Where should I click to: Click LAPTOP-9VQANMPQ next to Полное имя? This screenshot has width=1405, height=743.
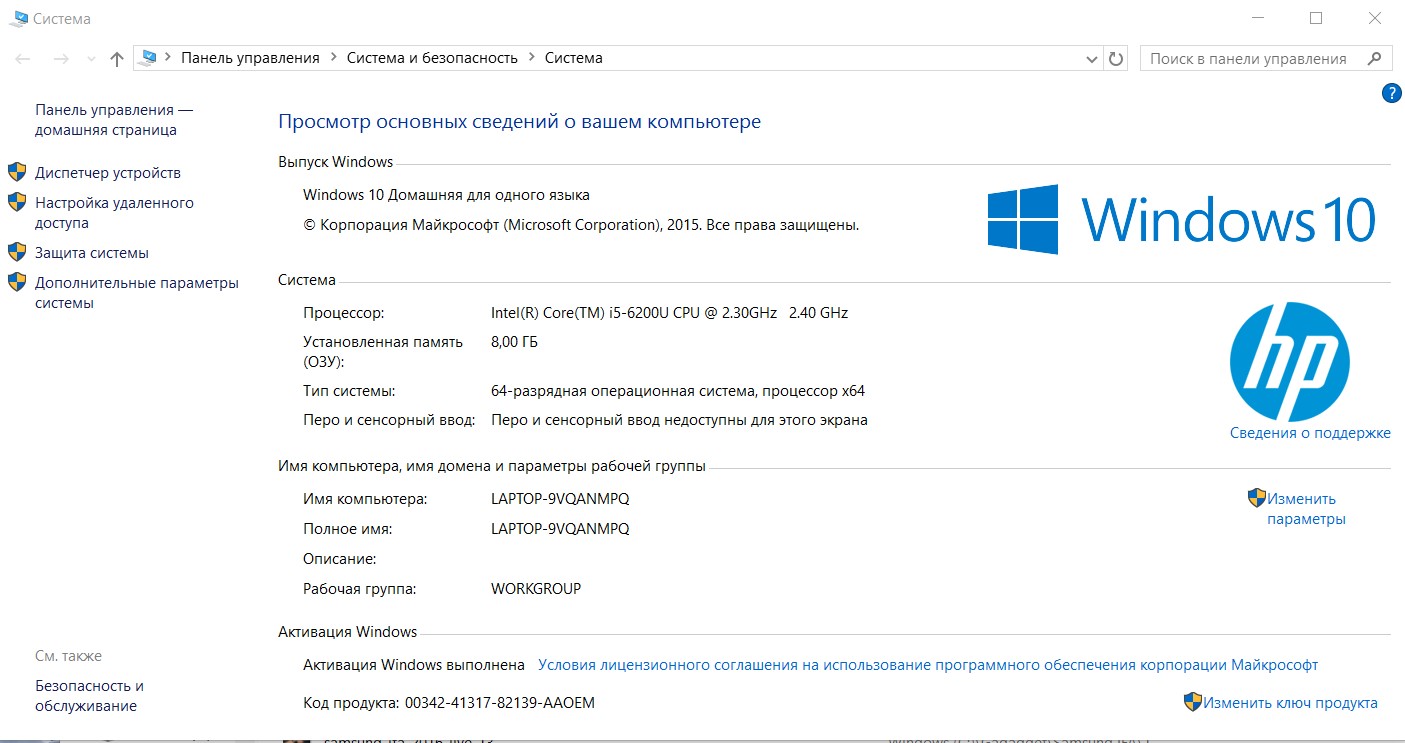[560, 528]
